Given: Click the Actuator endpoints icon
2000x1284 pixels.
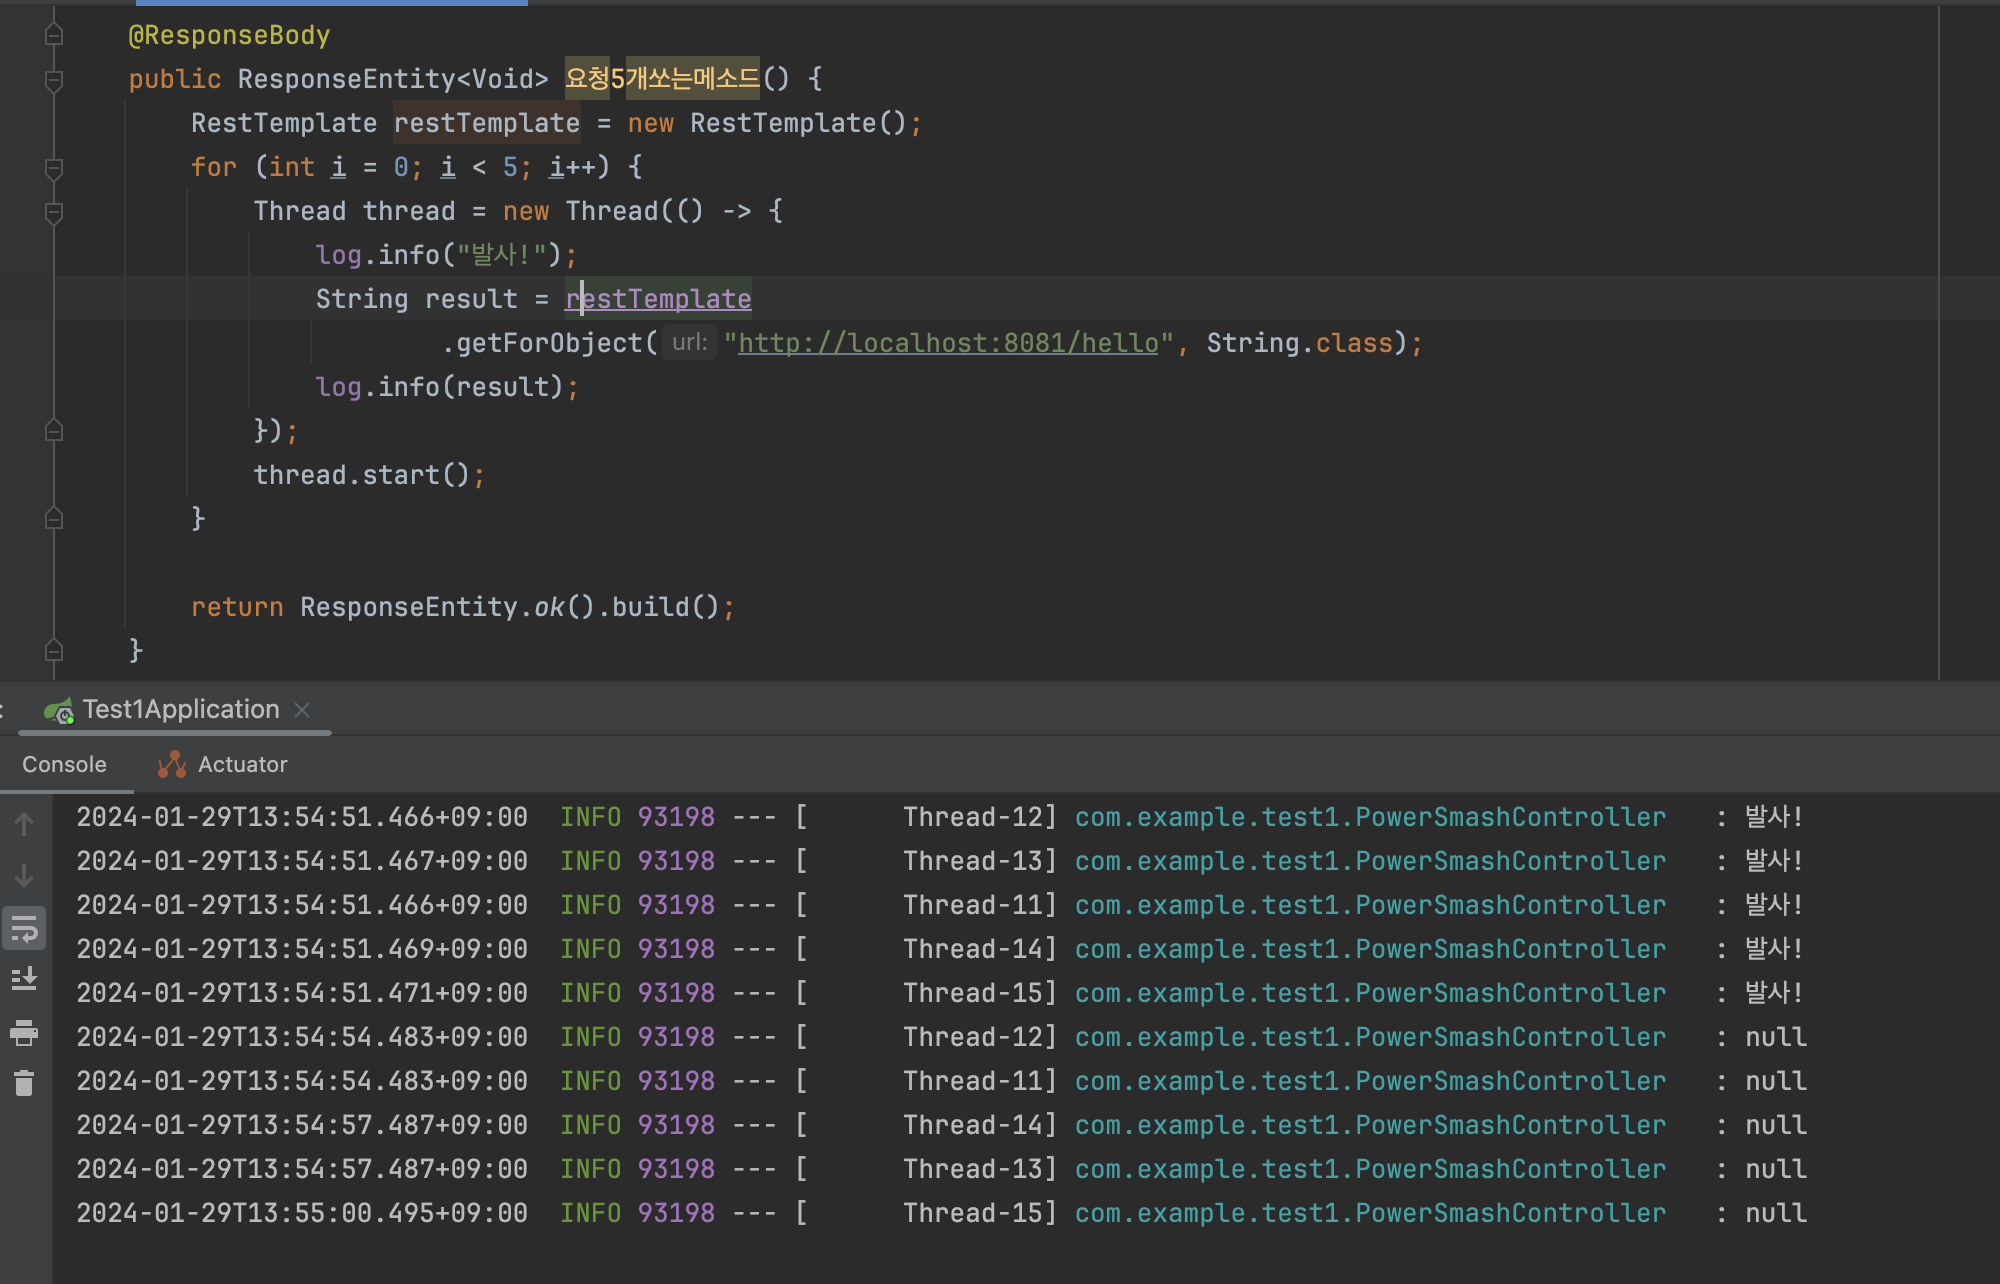Looking at the screenshot, I should pyautogui.click(x=172, y=765).
